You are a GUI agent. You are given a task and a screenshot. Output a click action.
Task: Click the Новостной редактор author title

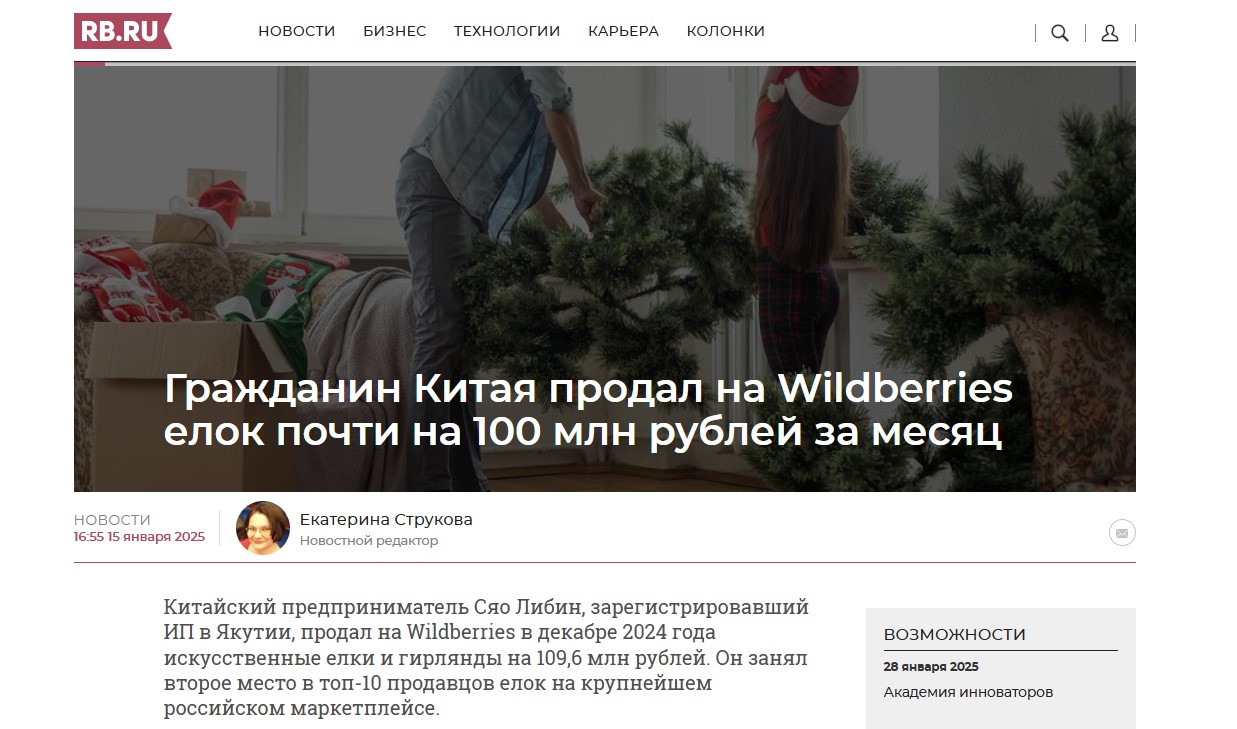369,541
